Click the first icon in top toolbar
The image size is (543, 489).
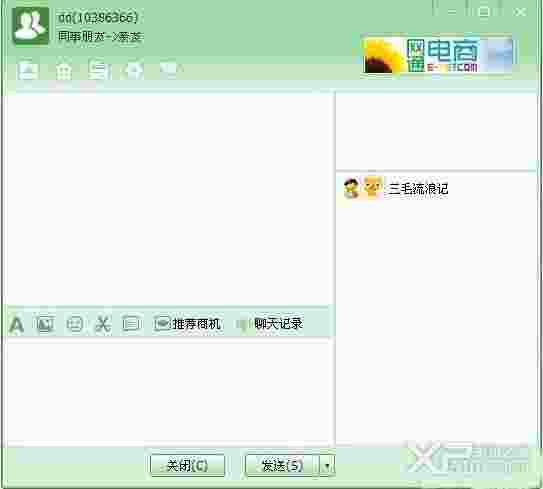[27, 70]
